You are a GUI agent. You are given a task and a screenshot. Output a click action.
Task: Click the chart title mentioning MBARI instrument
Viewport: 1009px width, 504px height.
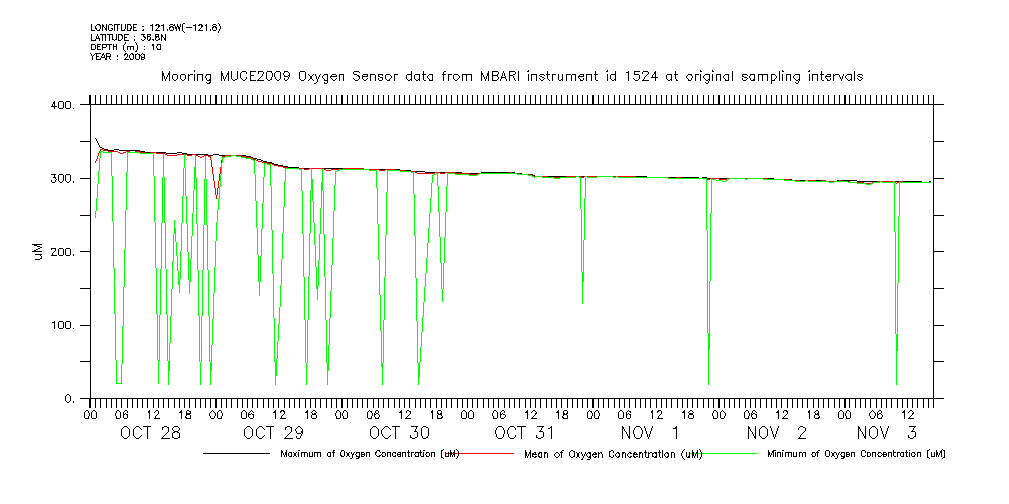click(511, 76)
